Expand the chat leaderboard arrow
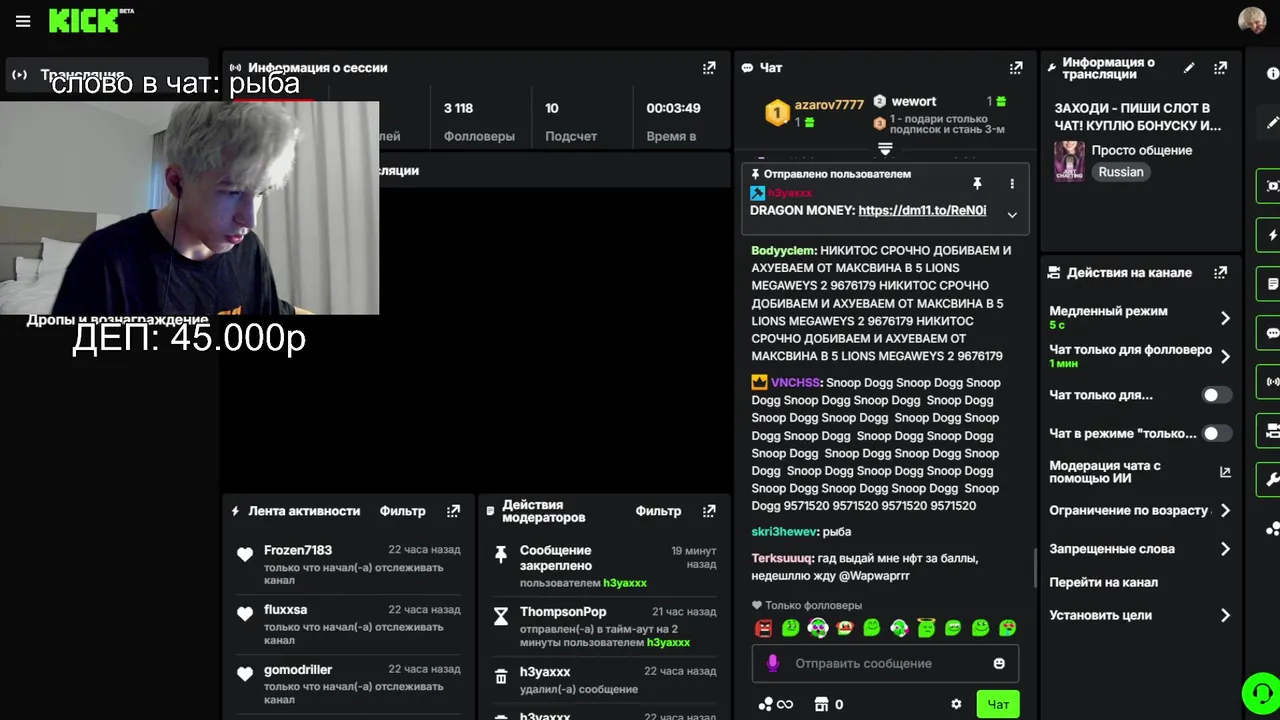 pyautogui.click(x=885, y=148)
